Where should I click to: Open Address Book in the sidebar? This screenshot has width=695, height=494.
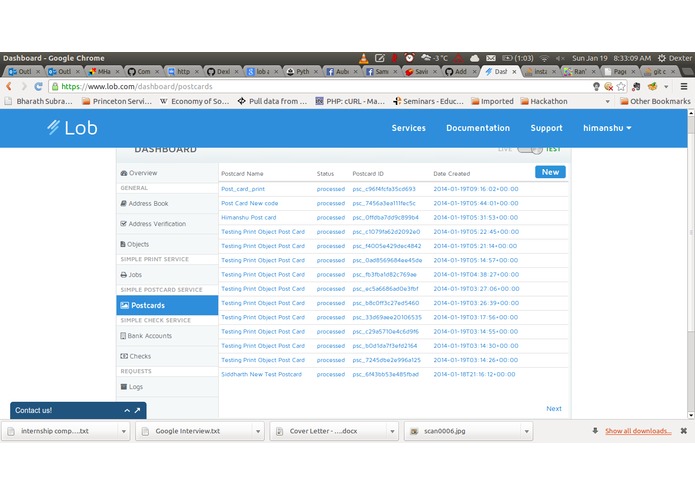pyautogui.click(x=167, y=203)
